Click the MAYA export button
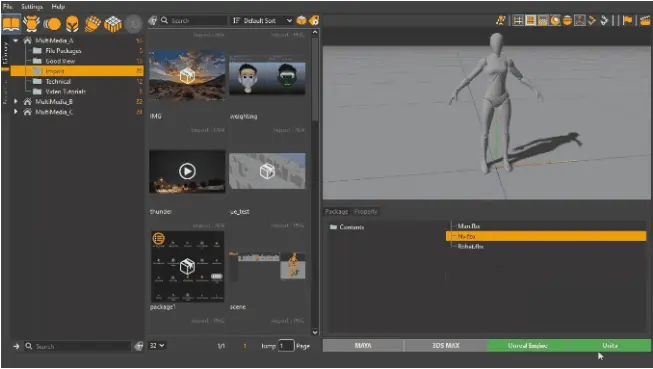 click(363, 346)
